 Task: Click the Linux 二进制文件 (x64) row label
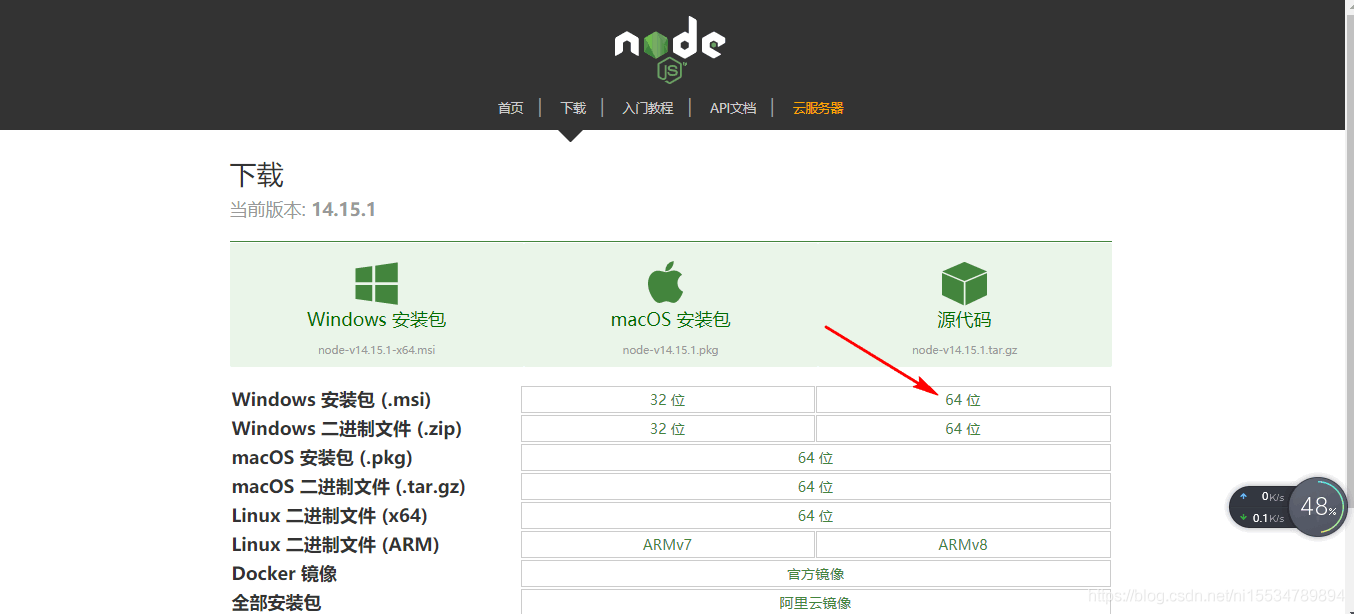[x=330, y=516]
